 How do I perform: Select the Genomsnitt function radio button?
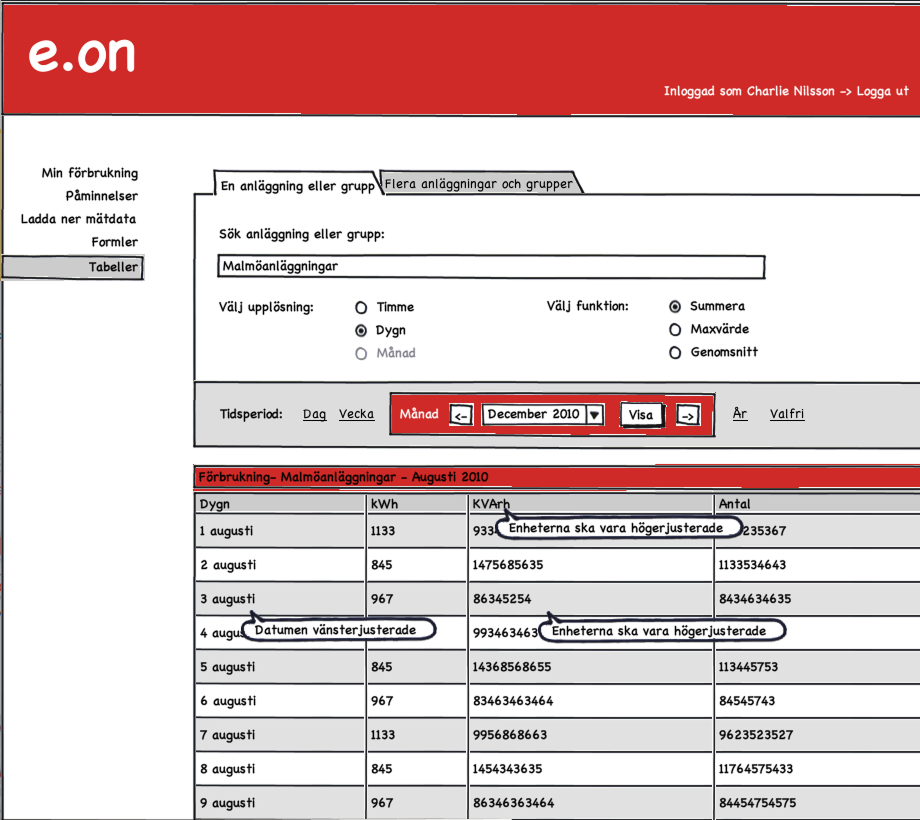tap(675, 352)
